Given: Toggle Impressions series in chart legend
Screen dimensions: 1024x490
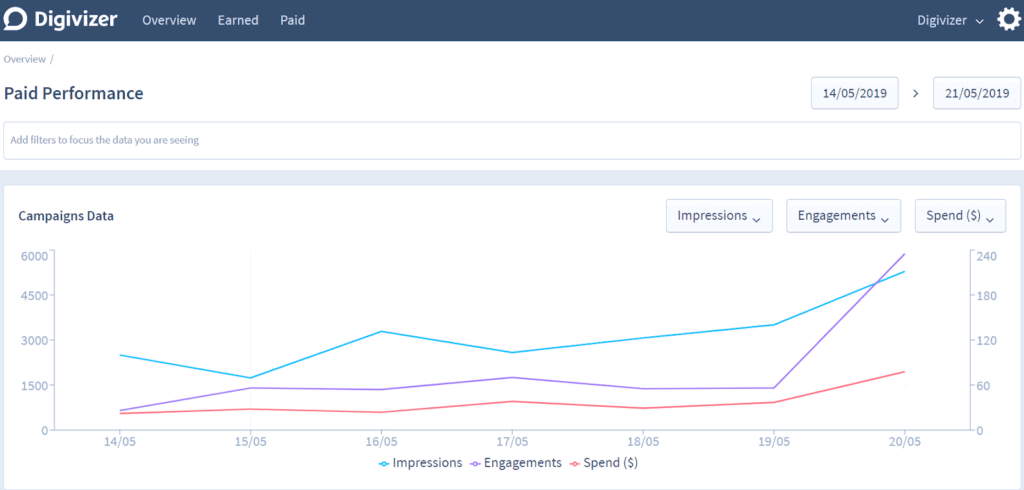Looking at the screenshot, I should 420,463.
